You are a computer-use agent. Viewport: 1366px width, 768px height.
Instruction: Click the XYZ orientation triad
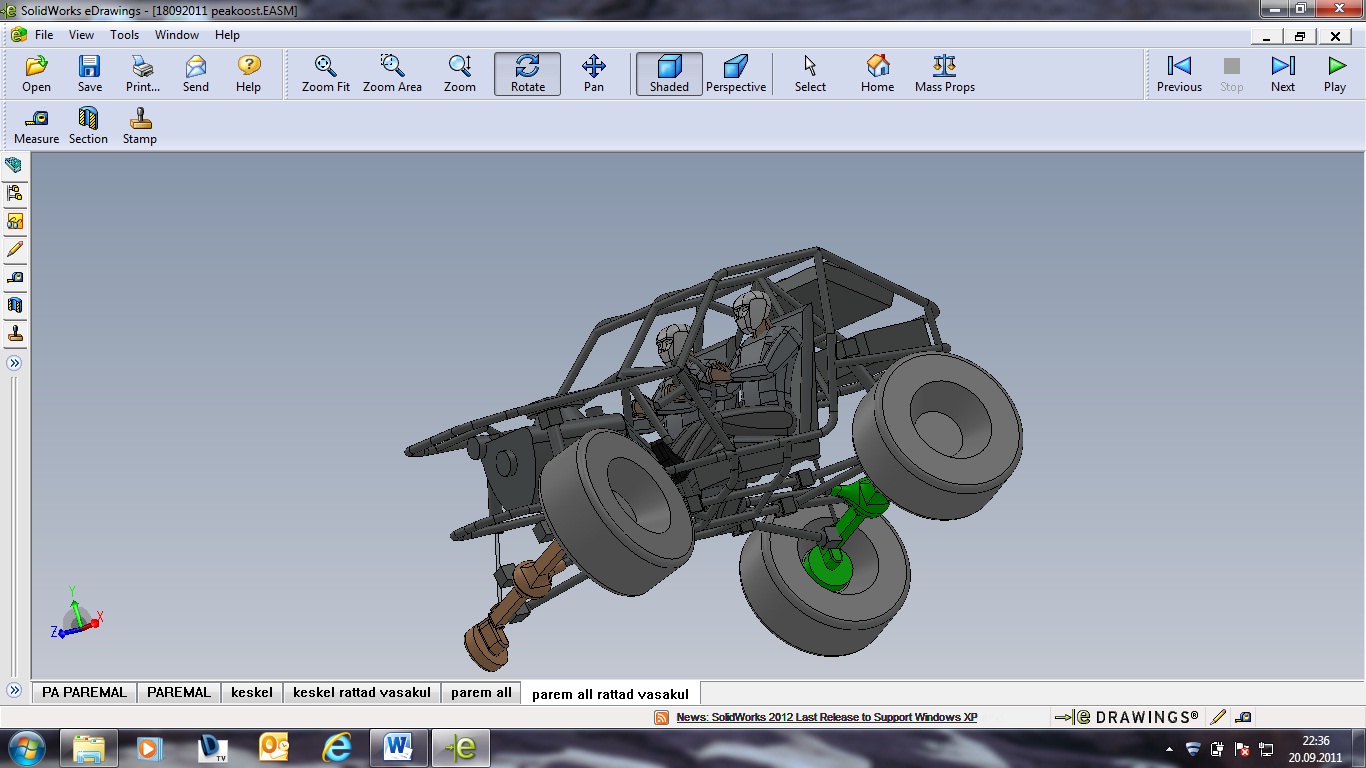[76, 612]
